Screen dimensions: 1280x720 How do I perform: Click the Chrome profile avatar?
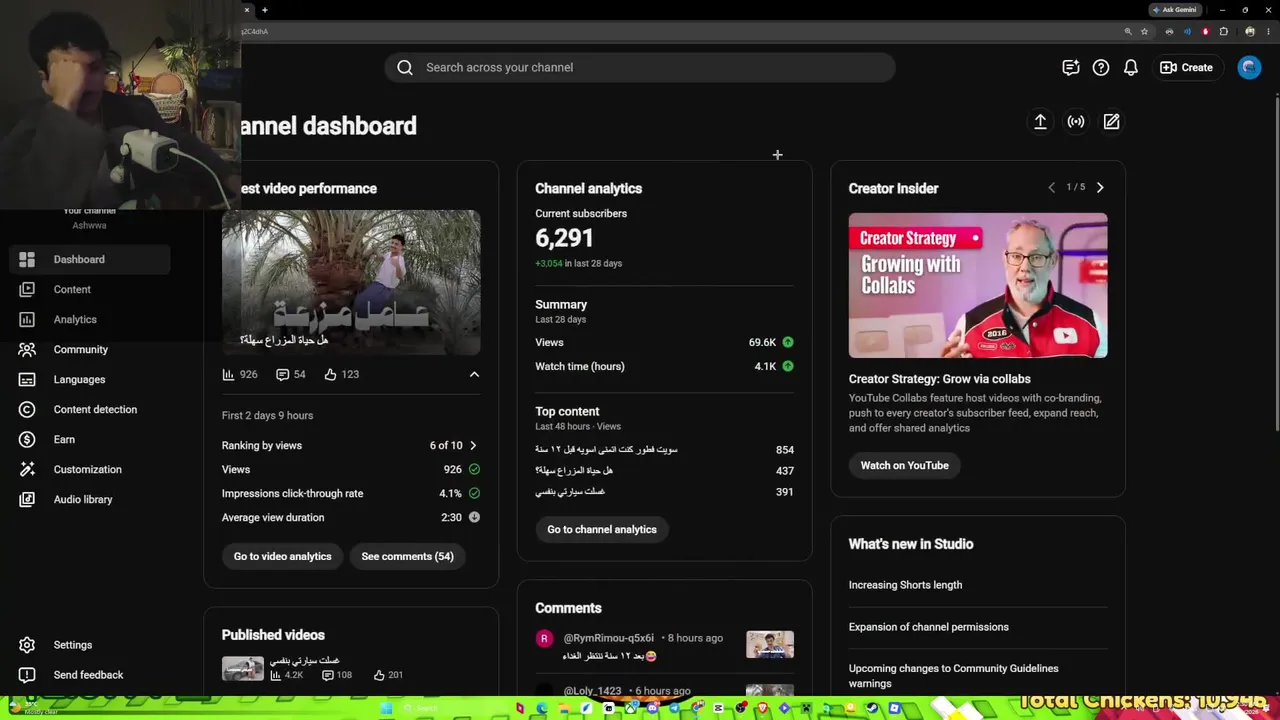coord(1250,31)
